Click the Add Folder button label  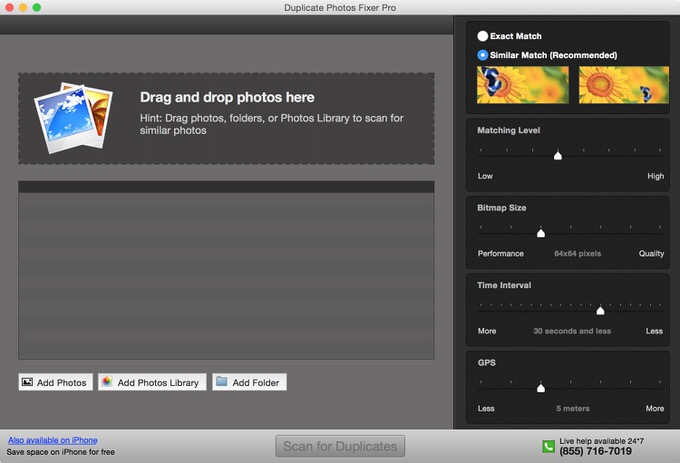pyautogui.click(x=256, y=383)
